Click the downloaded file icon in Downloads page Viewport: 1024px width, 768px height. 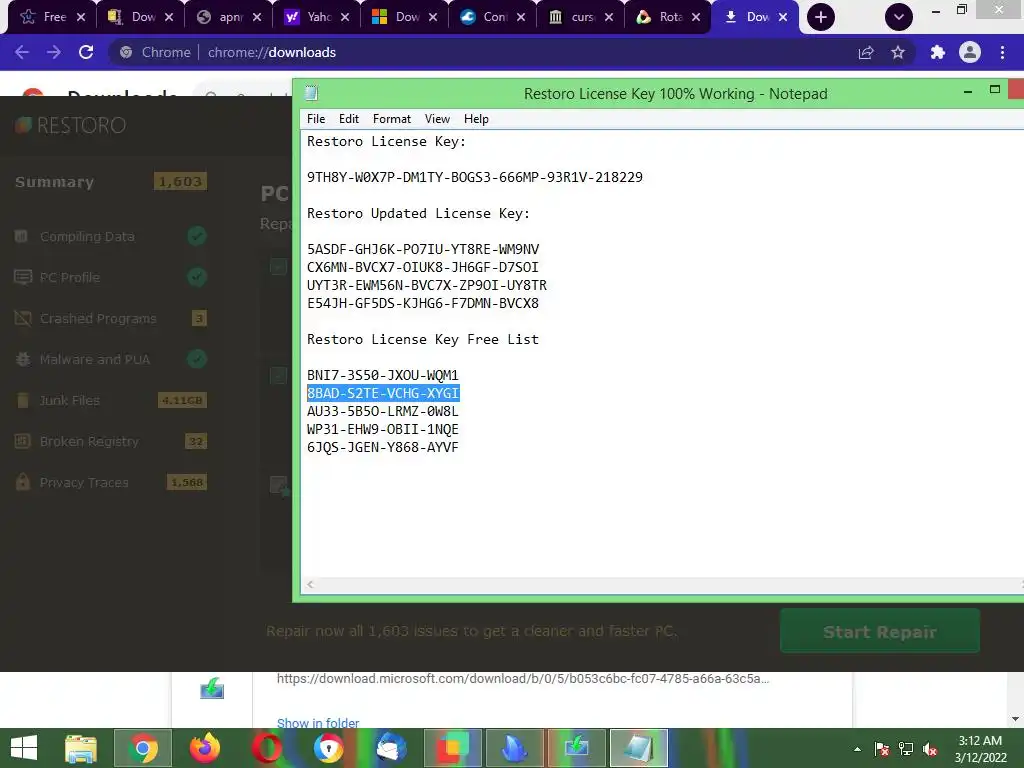coord(212,688)
